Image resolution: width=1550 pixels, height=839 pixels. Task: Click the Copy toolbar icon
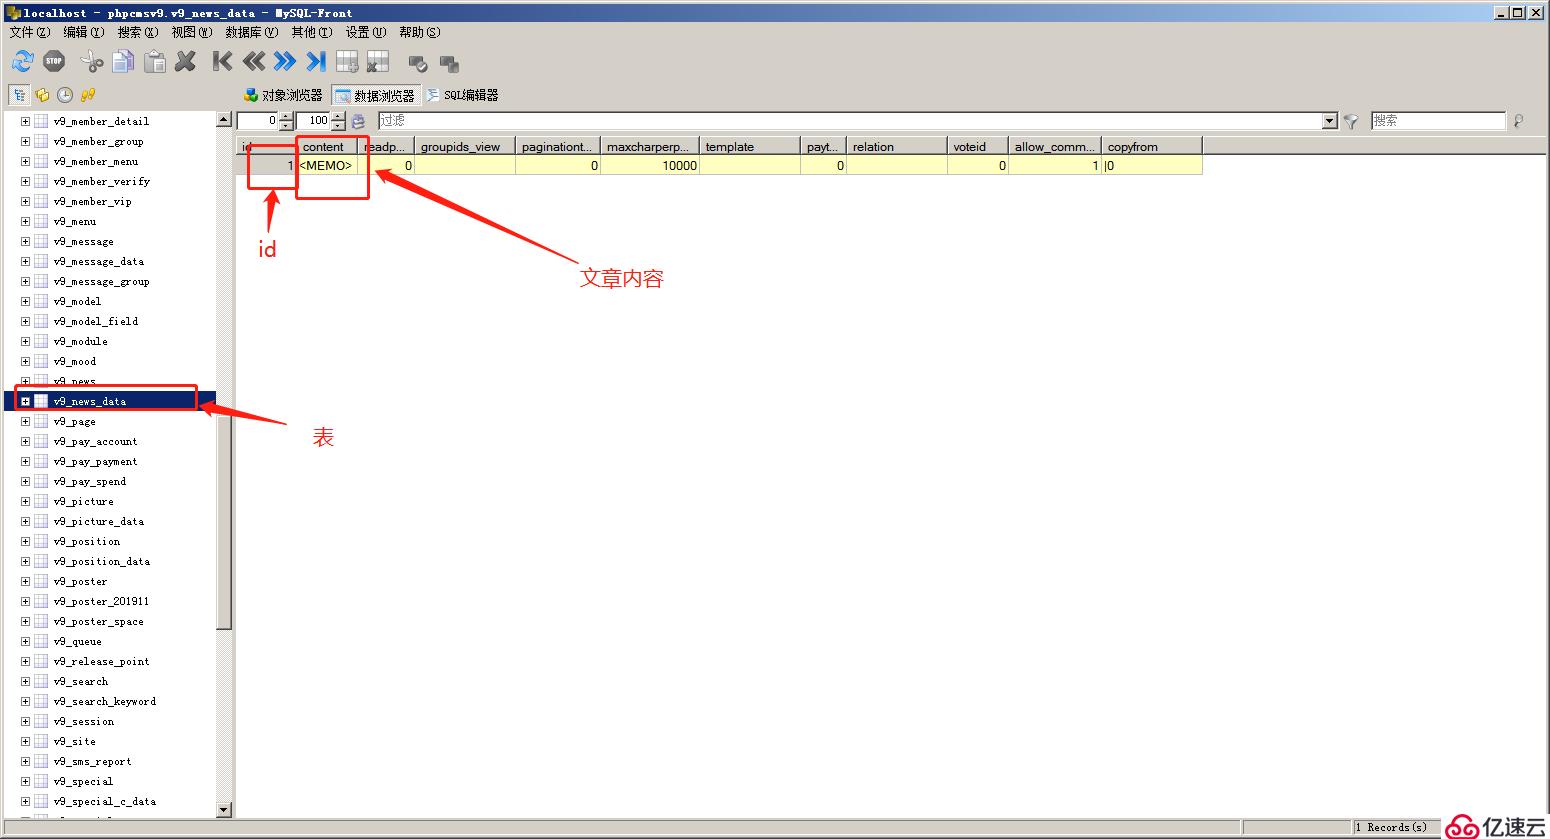point(123,62)
